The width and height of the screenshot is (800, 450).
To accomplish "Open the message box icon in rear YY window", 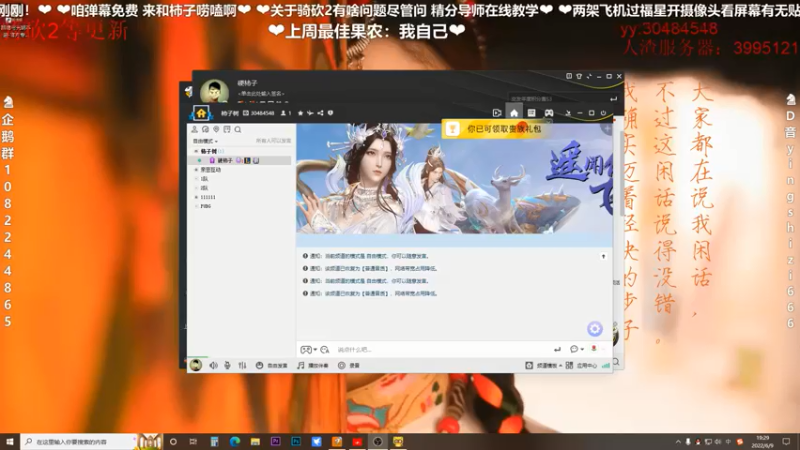I will pyautogui.click(x=569, y=77).
